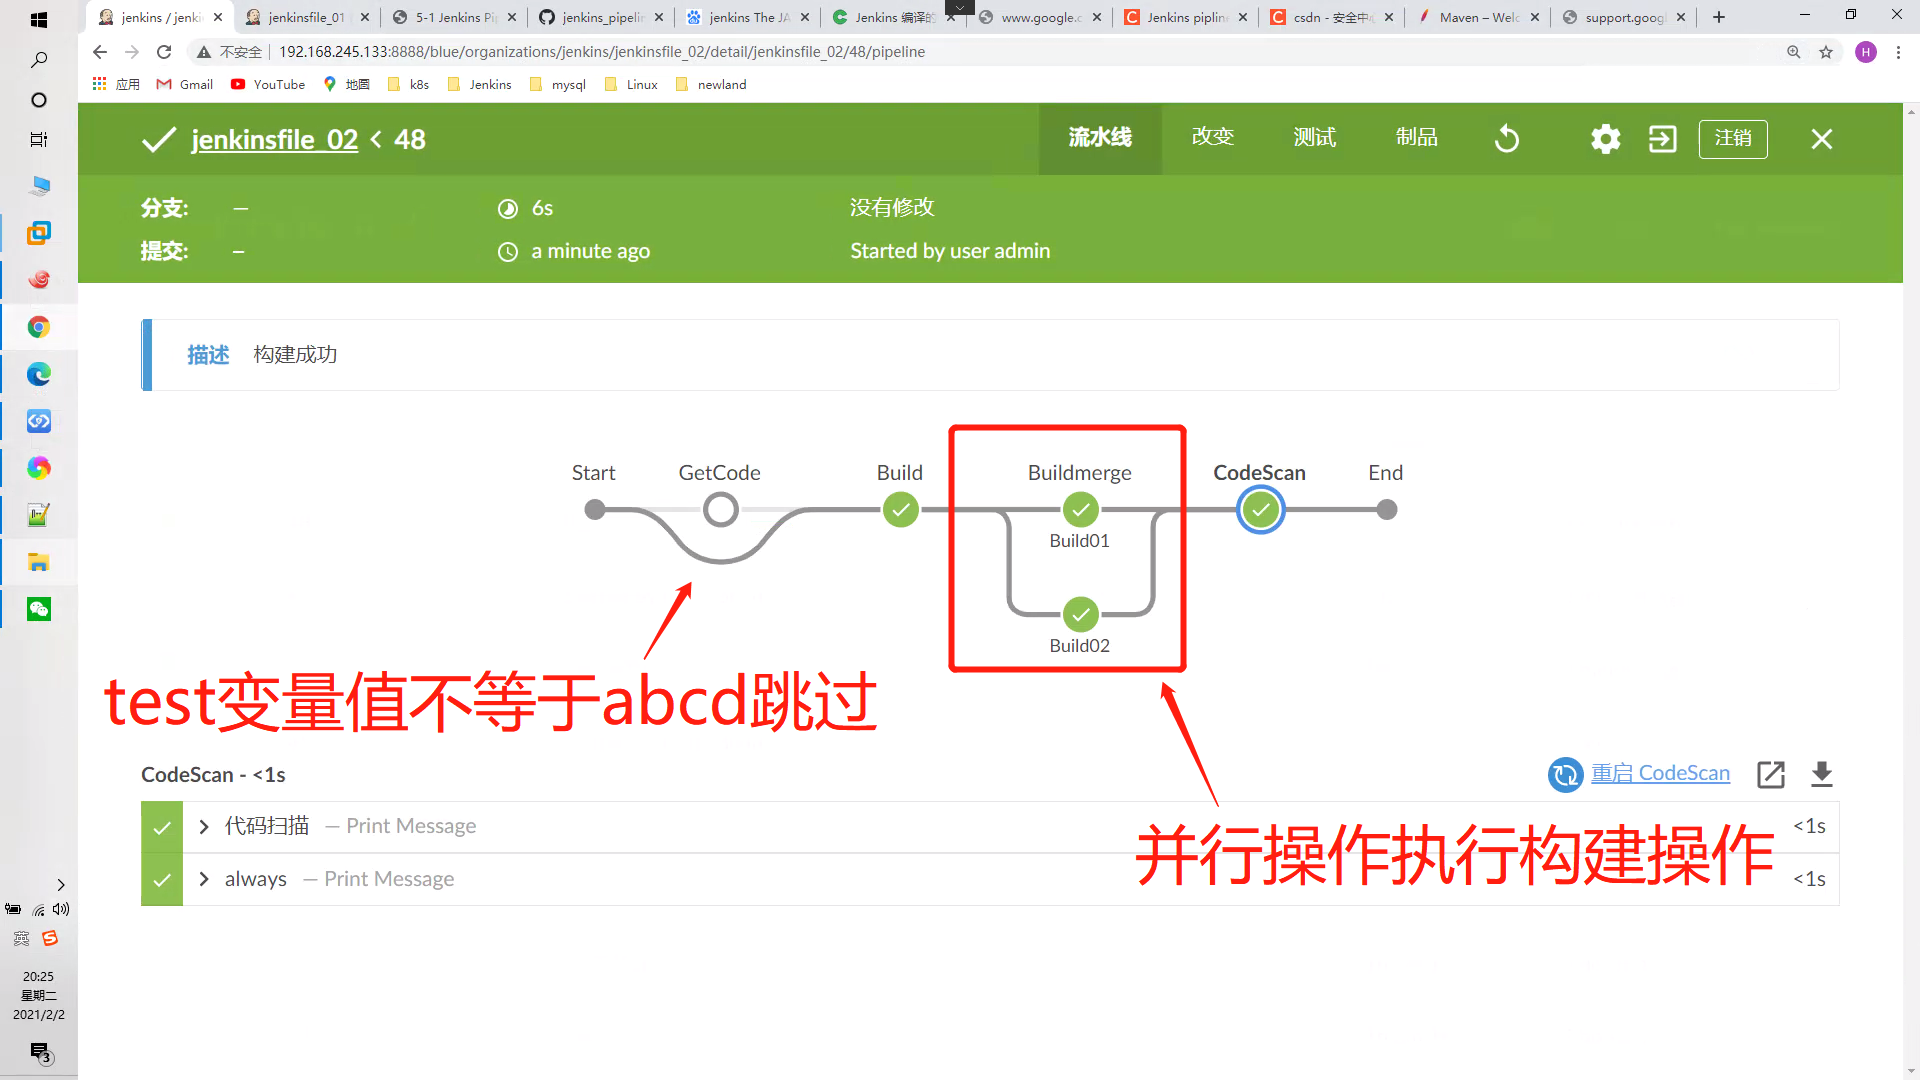
Task: Switch to the 测试 tab
Action: pyautogui.click(x=1314, y=138)
